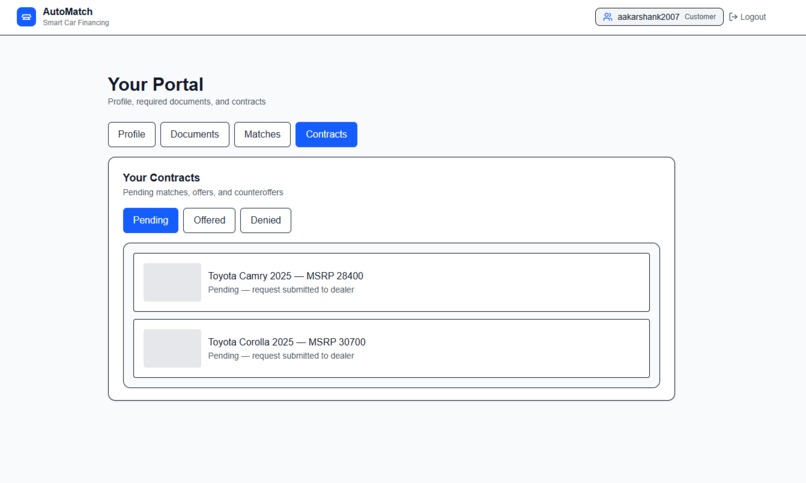View Offered contracts
The image size is (806, 483).
(x=209, y=220)
